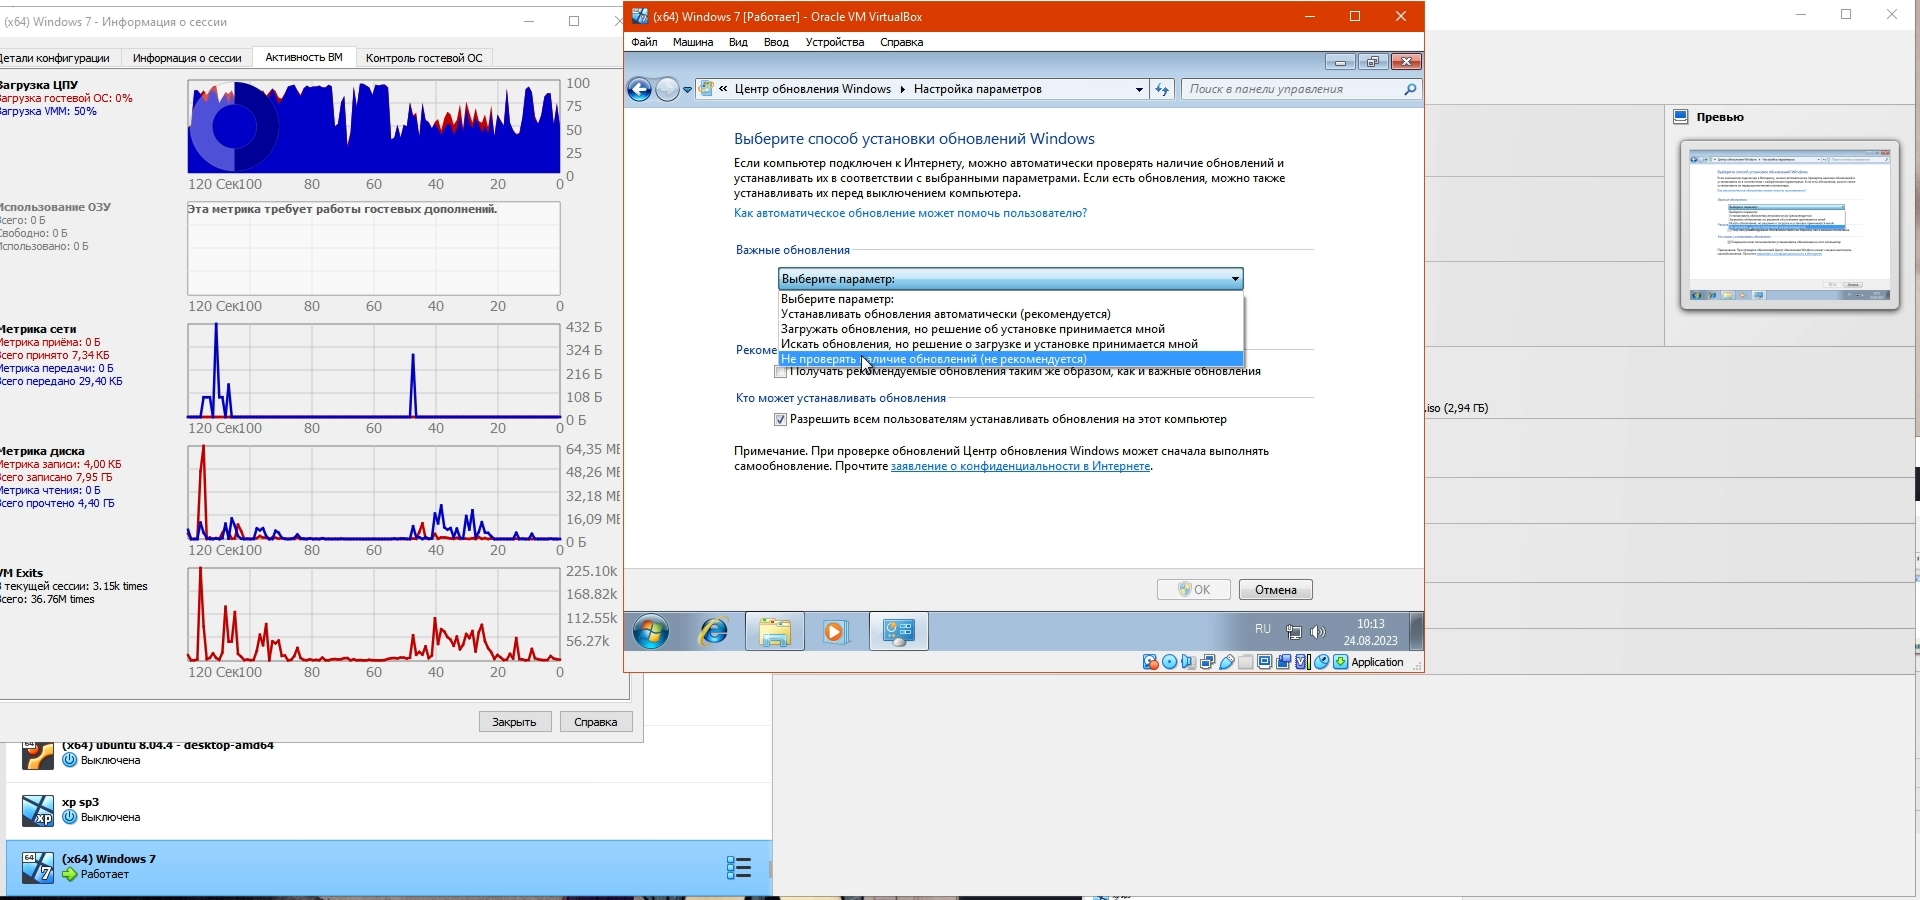
Task: Click the mouse integration indicator
Action: pyautogui.click(x=1322, y=662)
